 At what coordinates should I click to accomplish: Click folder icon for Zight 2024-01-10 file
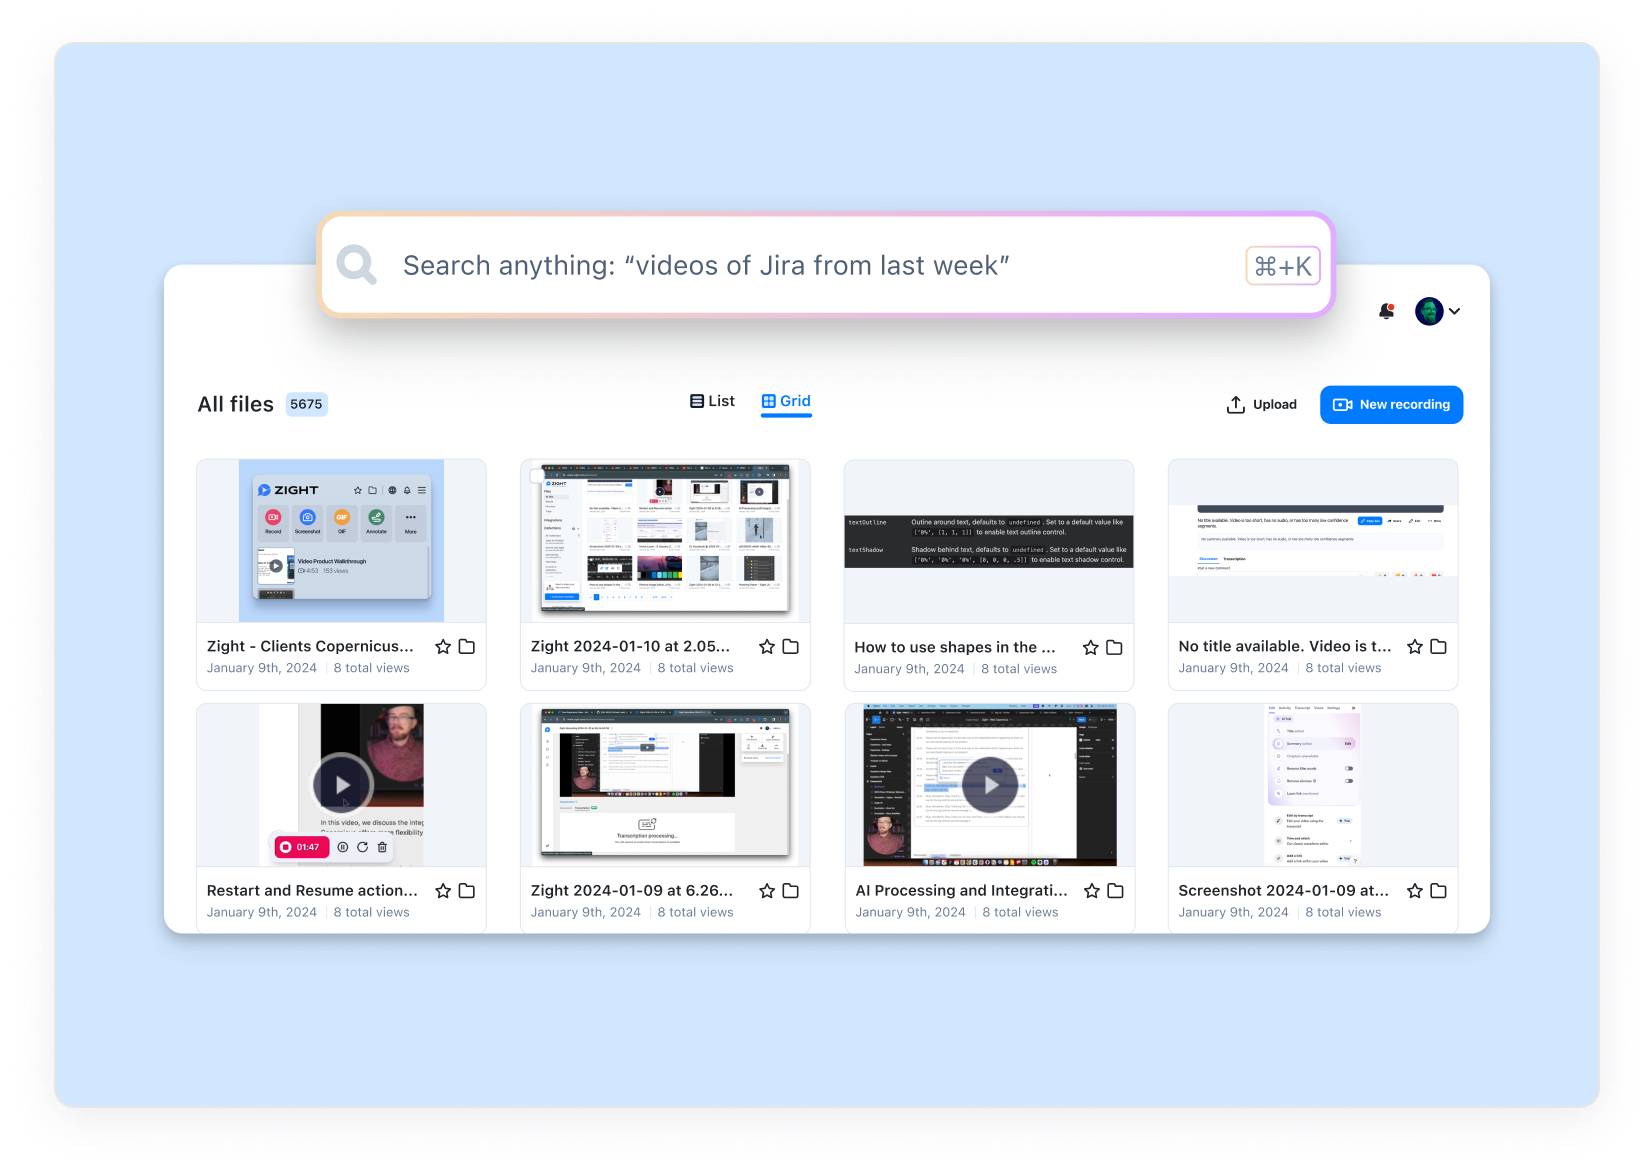pyautogui.click(x=791, y=647)
